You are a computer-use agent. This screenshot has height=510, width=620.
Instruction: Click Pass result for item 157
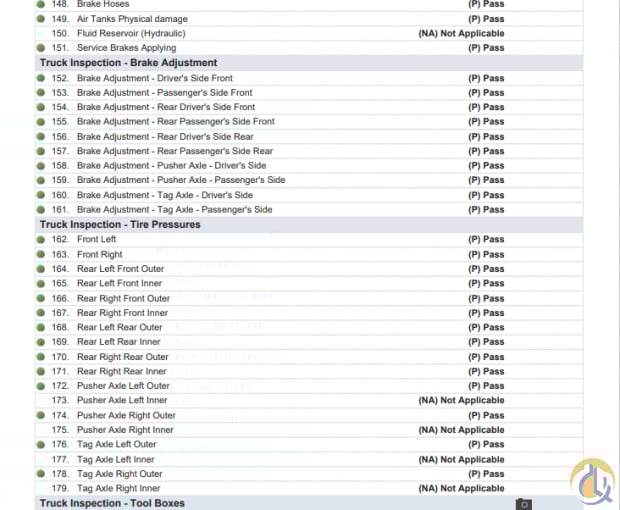[486, 151]
